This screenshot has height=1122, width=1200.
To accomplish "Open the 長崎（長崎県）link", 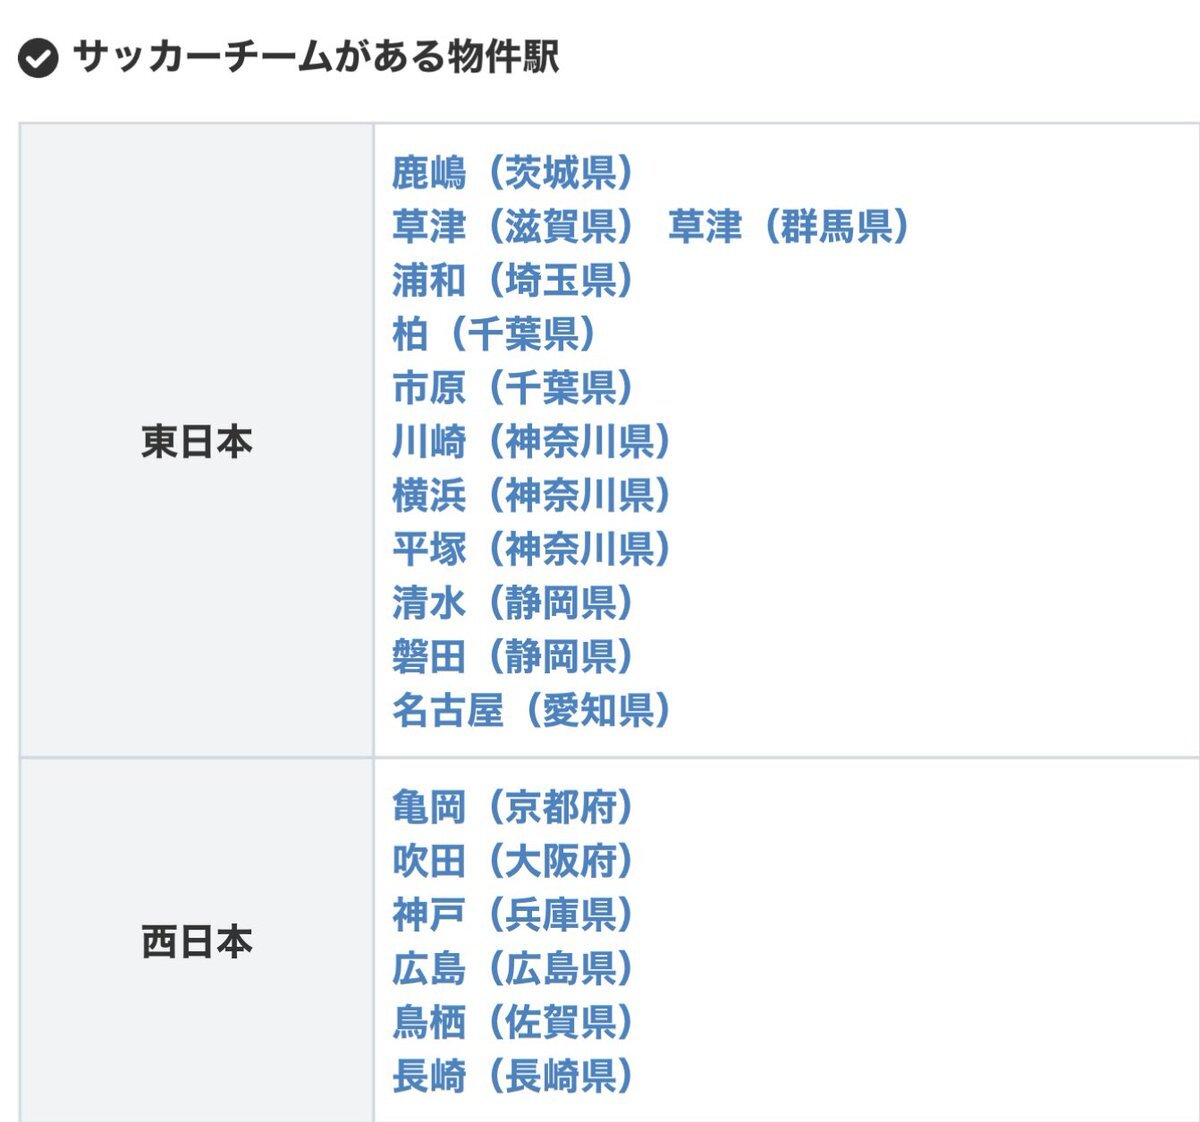I will [x=512, y=1077].
